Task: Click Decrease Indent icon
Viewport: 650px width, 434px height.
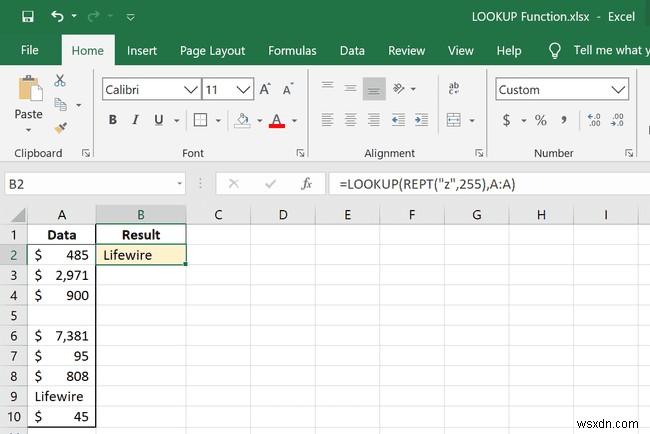Action: pos(398,120)
